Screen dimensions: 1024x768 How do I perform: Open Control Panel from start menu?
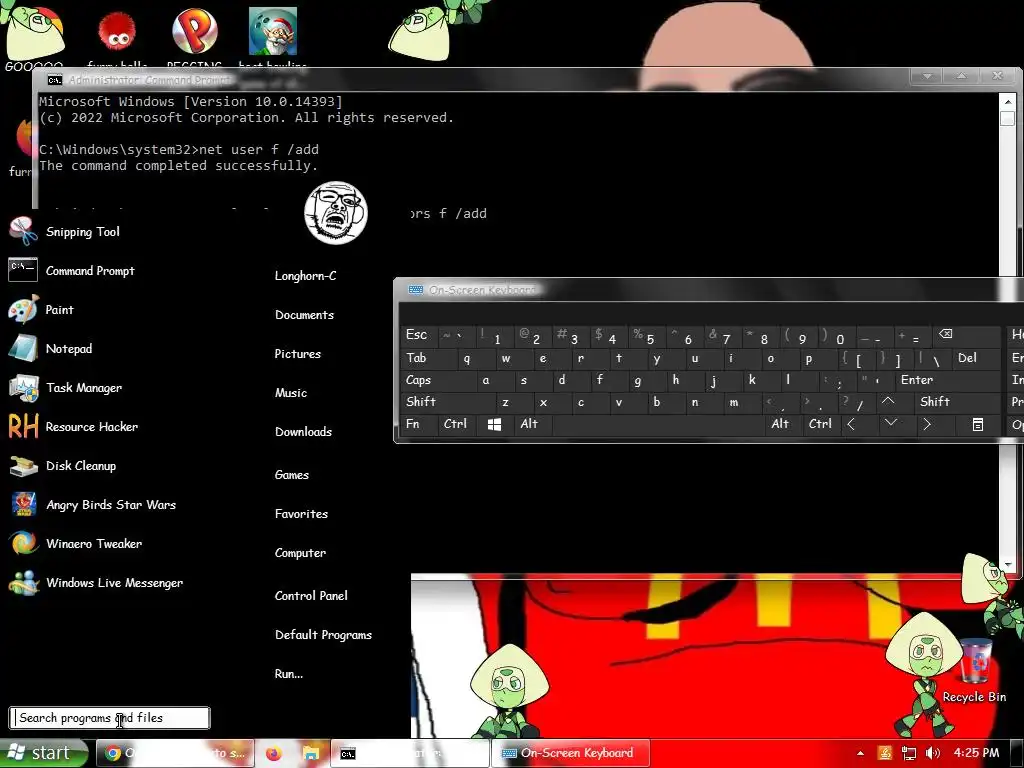pos(312,596)
